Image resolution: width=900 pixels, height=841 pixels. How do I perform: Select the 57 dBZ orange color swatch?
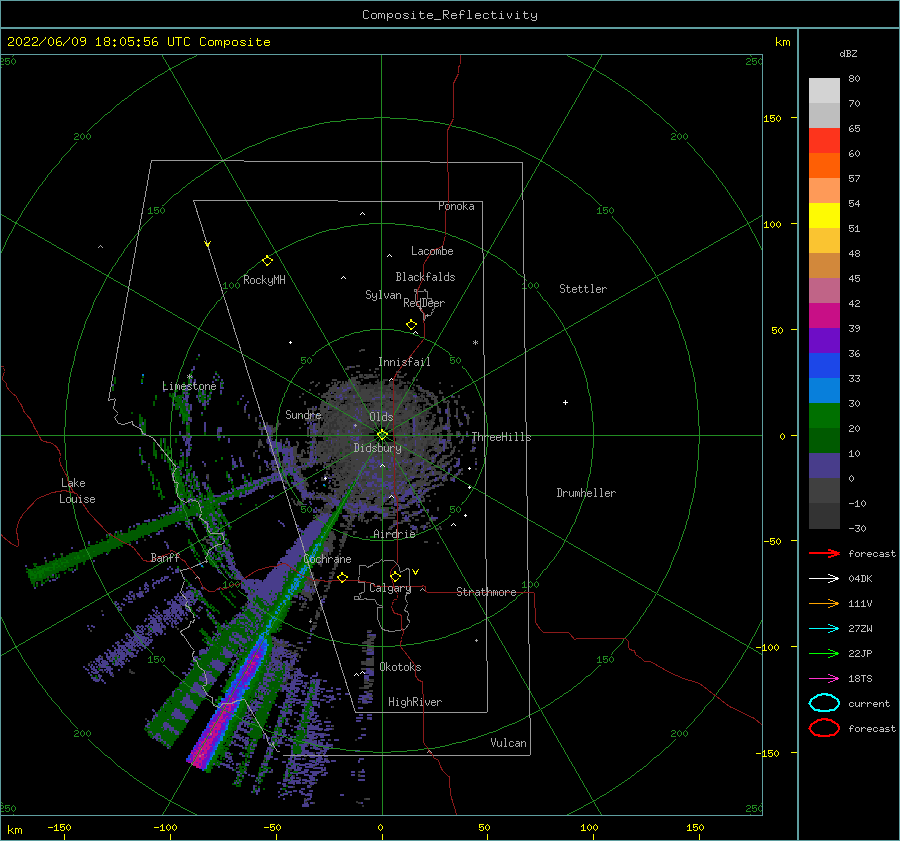pos(824,165)
